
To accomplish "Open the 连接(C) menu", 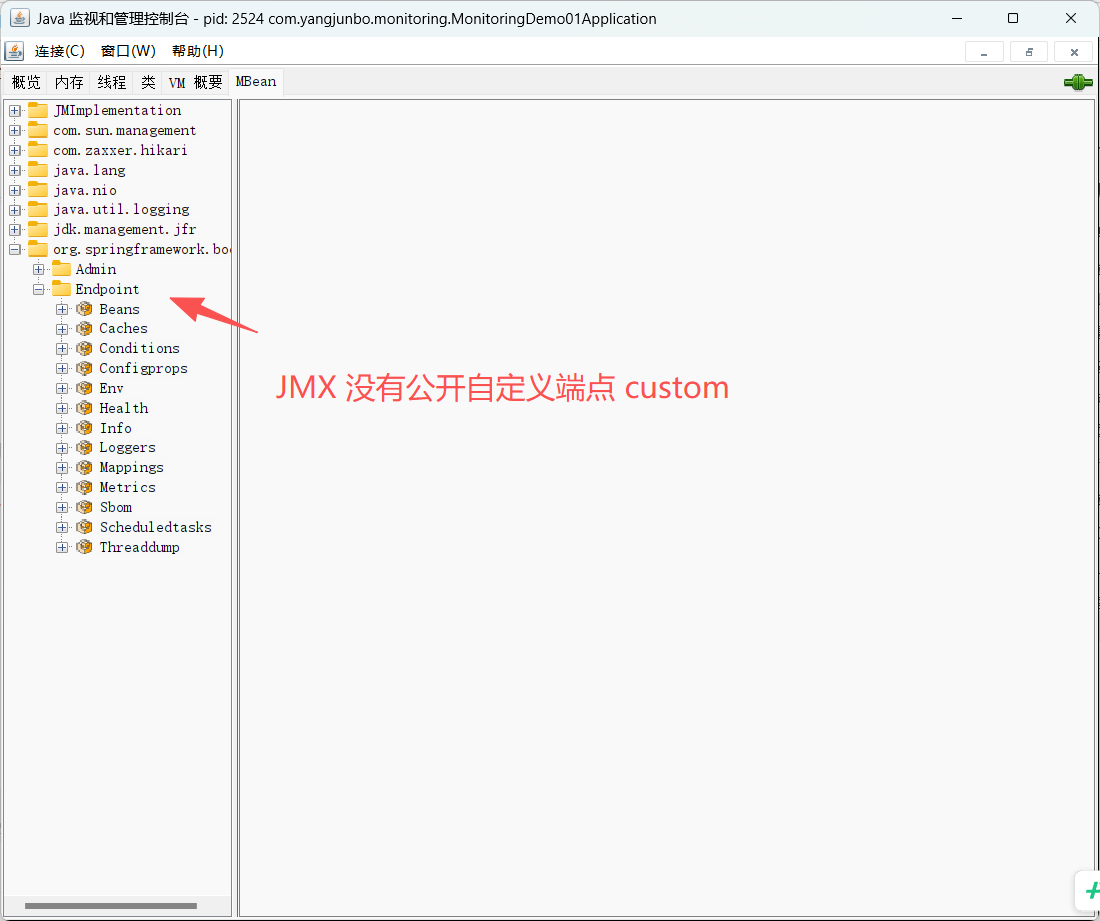I will point(60,51).
